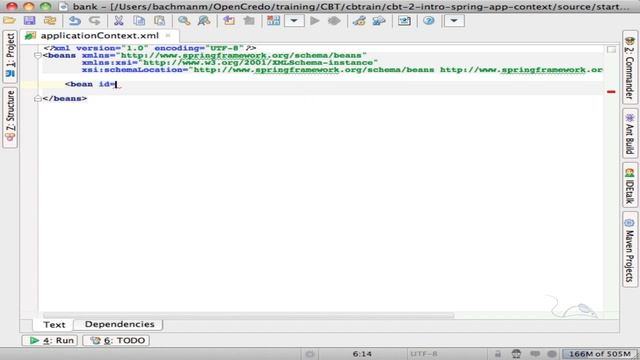The height and width of the screenshot is (360, 640).
Task: Open the Ant Build side panel
Action: pos(630,133)
